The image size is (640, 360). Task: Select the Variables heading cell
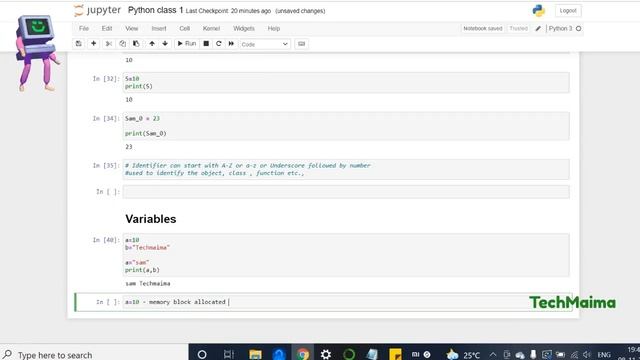coord(151,219)
